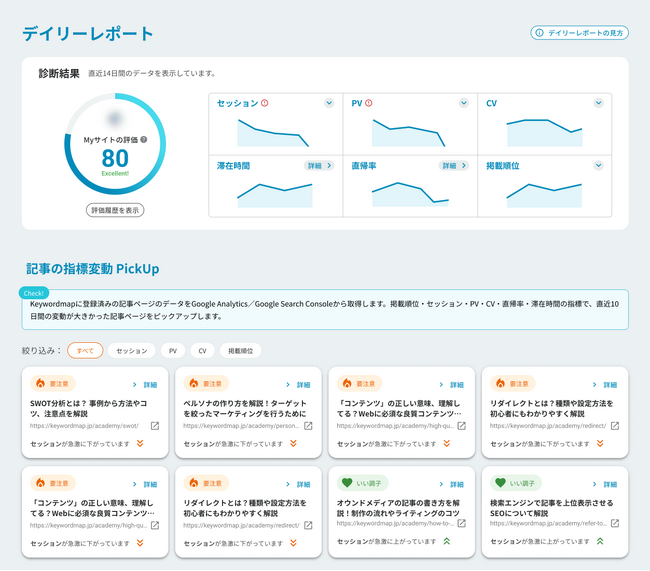Click external link icon for academy/person URL

[308, 426]
